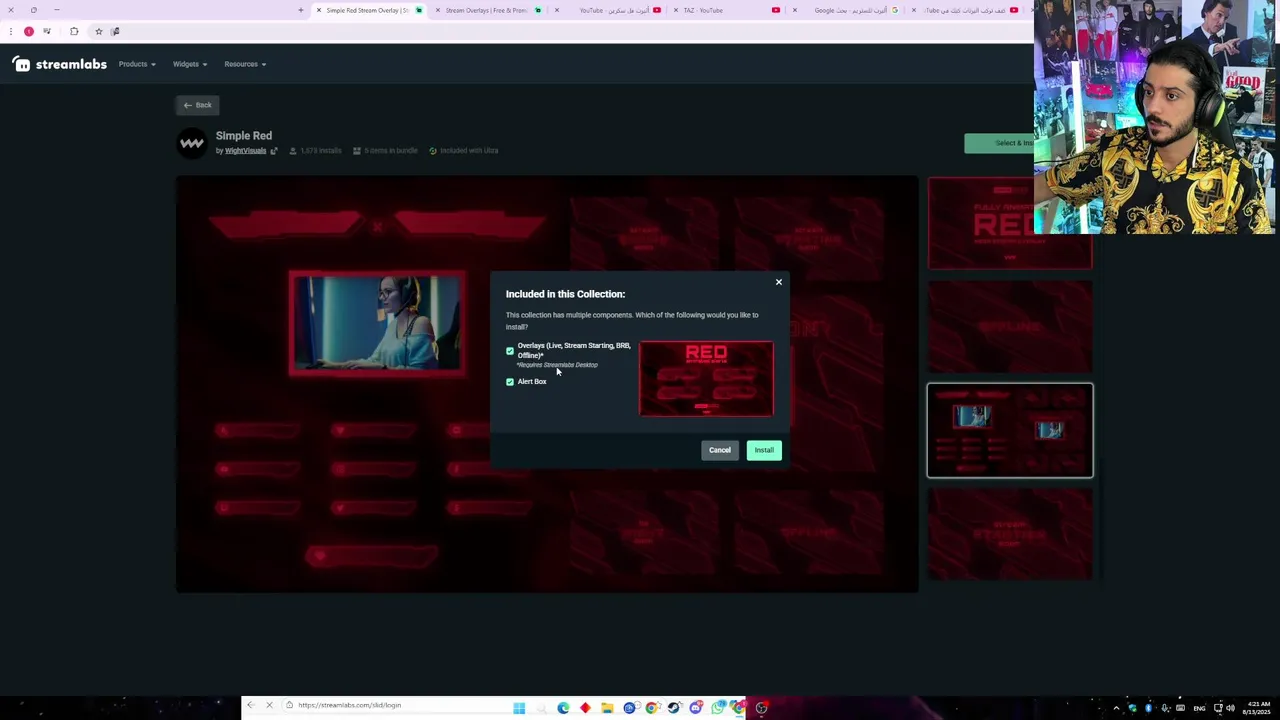Close the TAZ - YouTube tab

(676, 10)
